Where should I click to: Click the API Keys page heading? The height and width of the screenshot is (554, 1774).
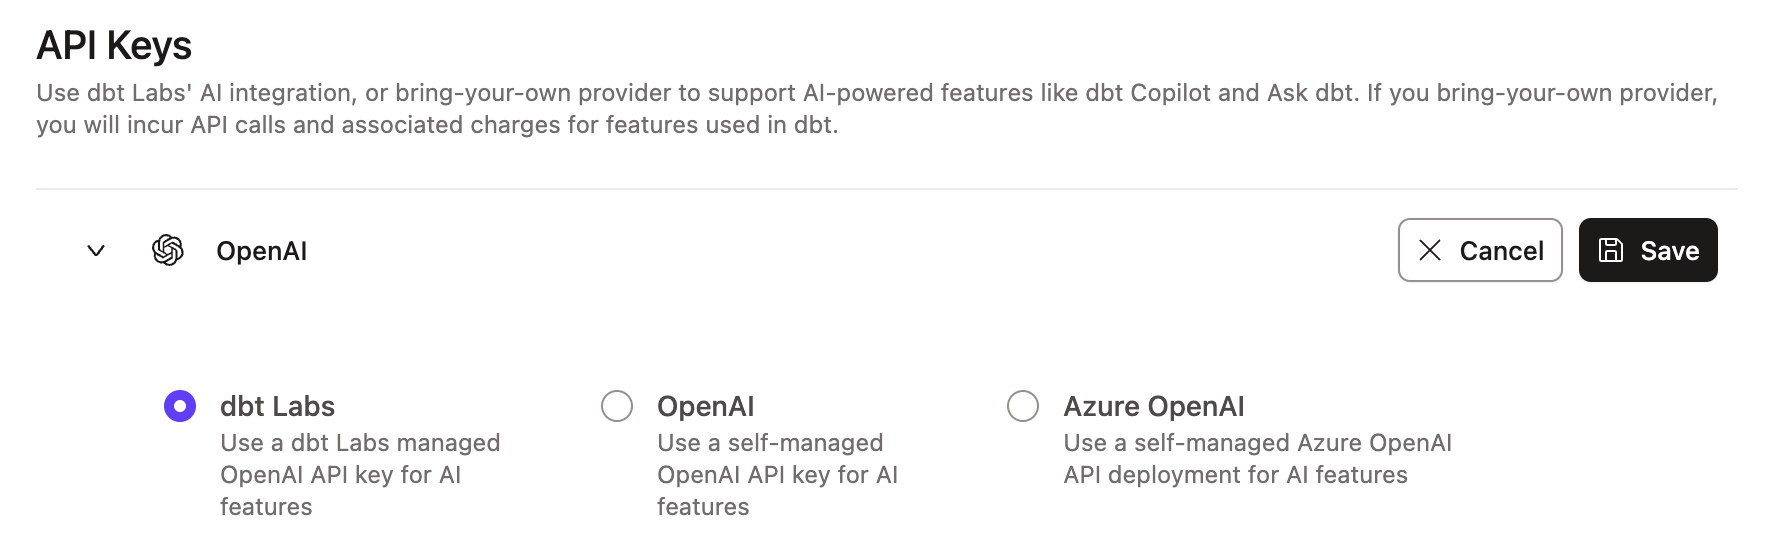click(114, 46)
